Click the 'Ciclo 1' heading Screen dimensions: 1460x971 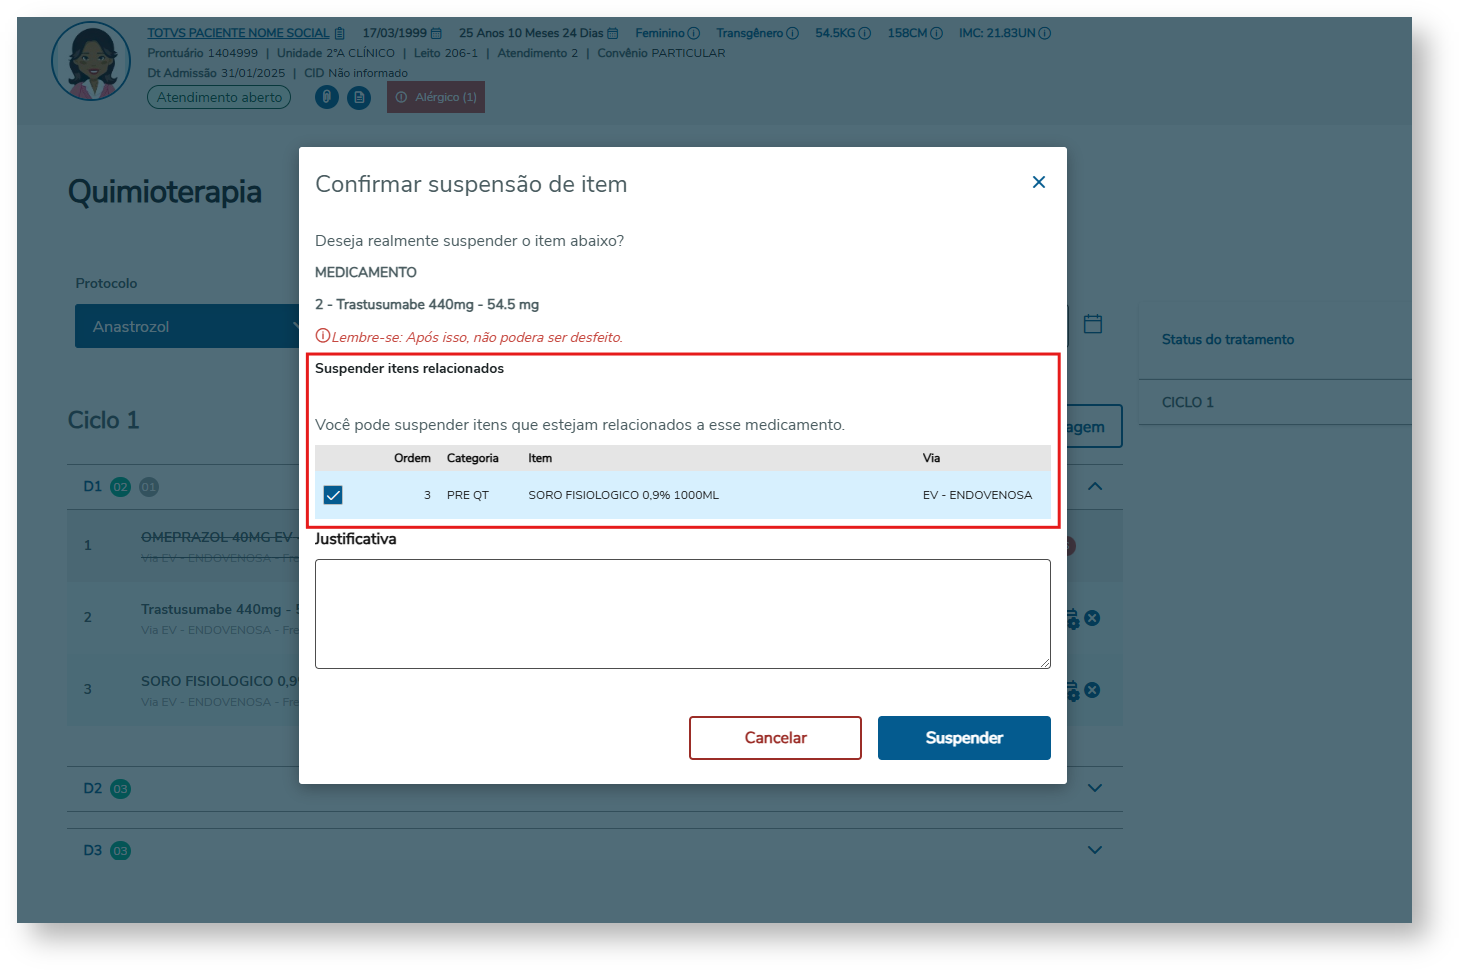pyautogui.click(x=104, y=420)
